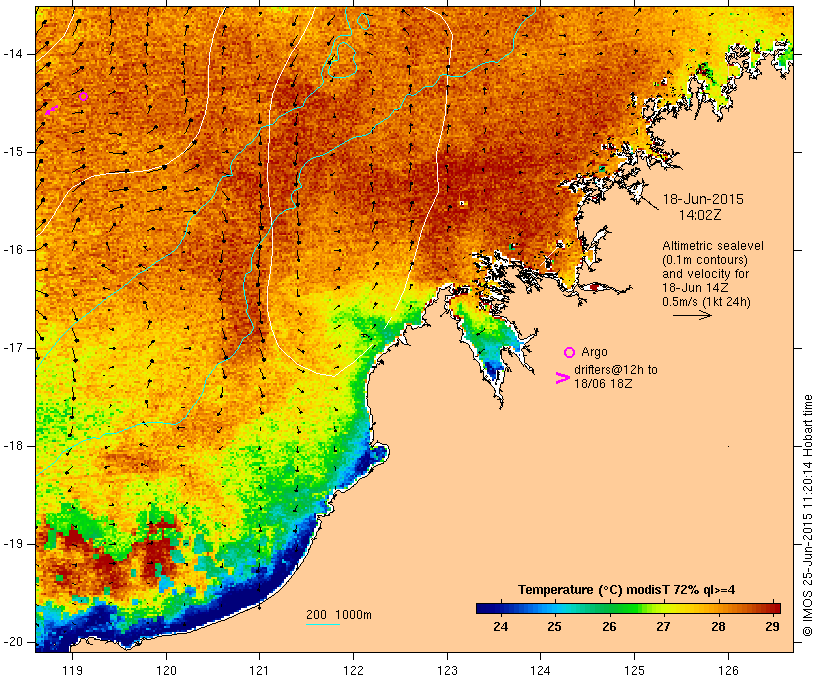Screen dimensions: 820x680
Task: Click the "Temperature (°C) modisT 72% ql>=4" title
Action: coord(627,590)
